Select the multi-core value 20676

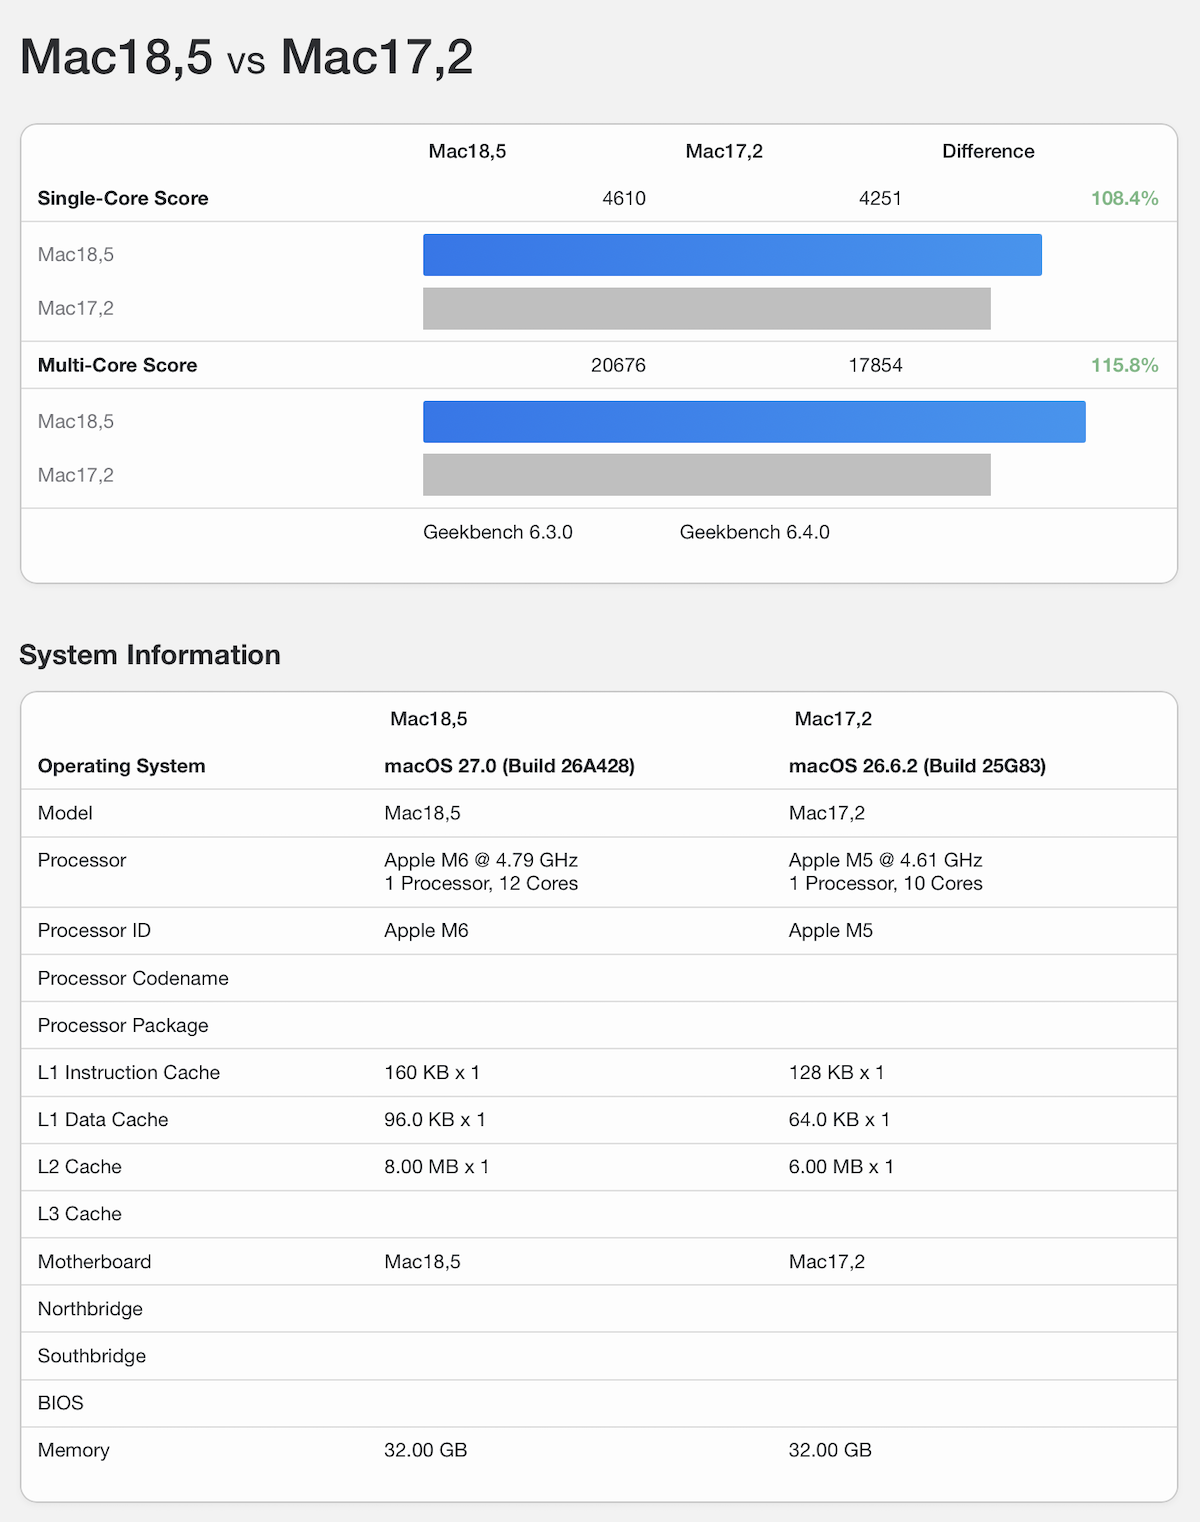tap(618, 365)
